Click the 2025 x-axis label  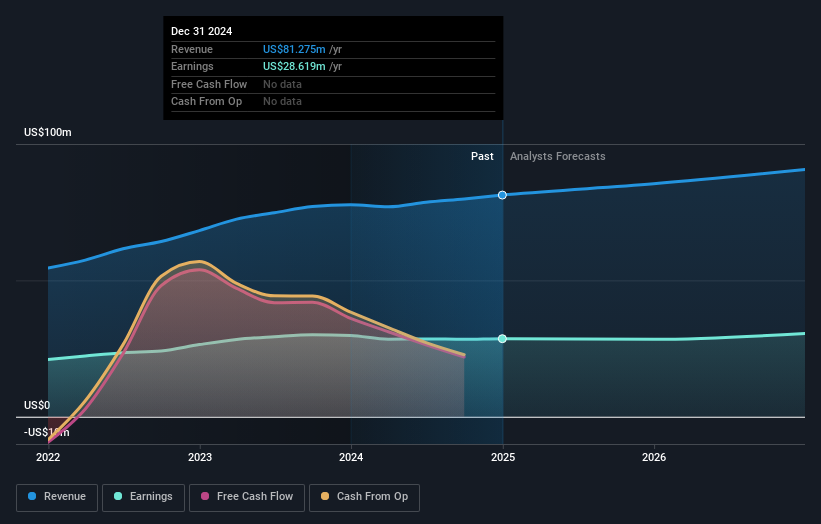pyautogui.click(x=503, y=457)
